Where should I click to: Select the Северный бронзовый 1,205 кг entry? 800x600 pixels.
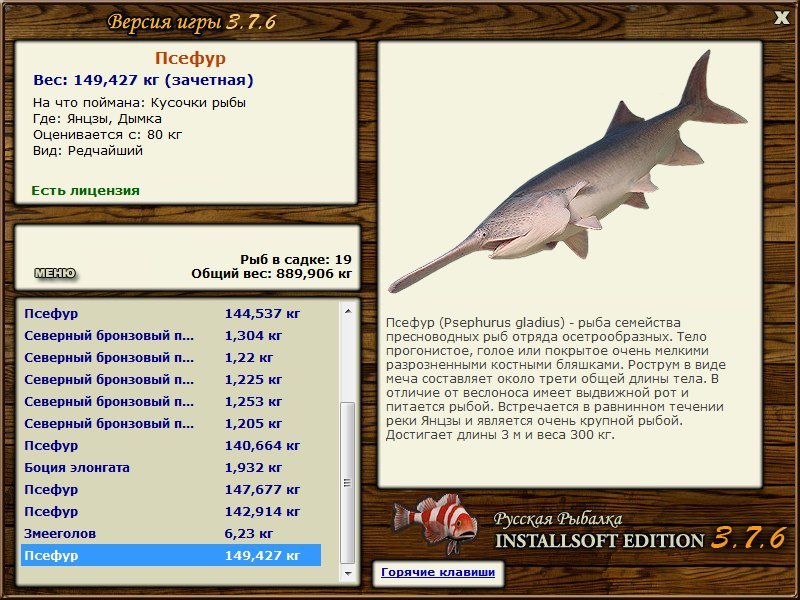click(171, 423)
